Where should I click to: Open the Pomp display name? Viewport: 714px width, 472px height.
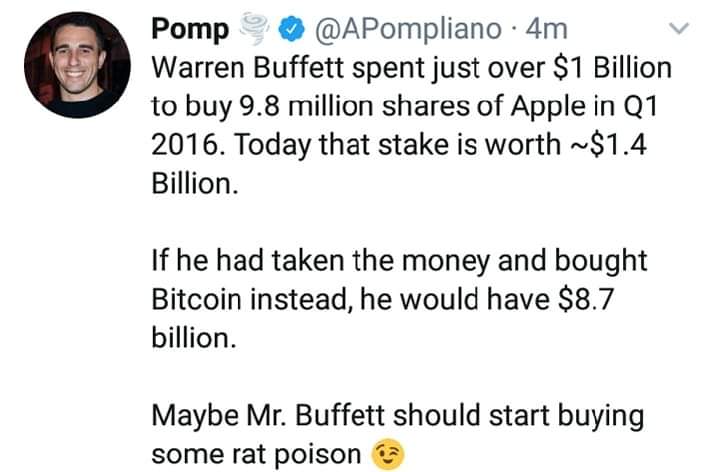pyautogui.click(x=187, y=30)
